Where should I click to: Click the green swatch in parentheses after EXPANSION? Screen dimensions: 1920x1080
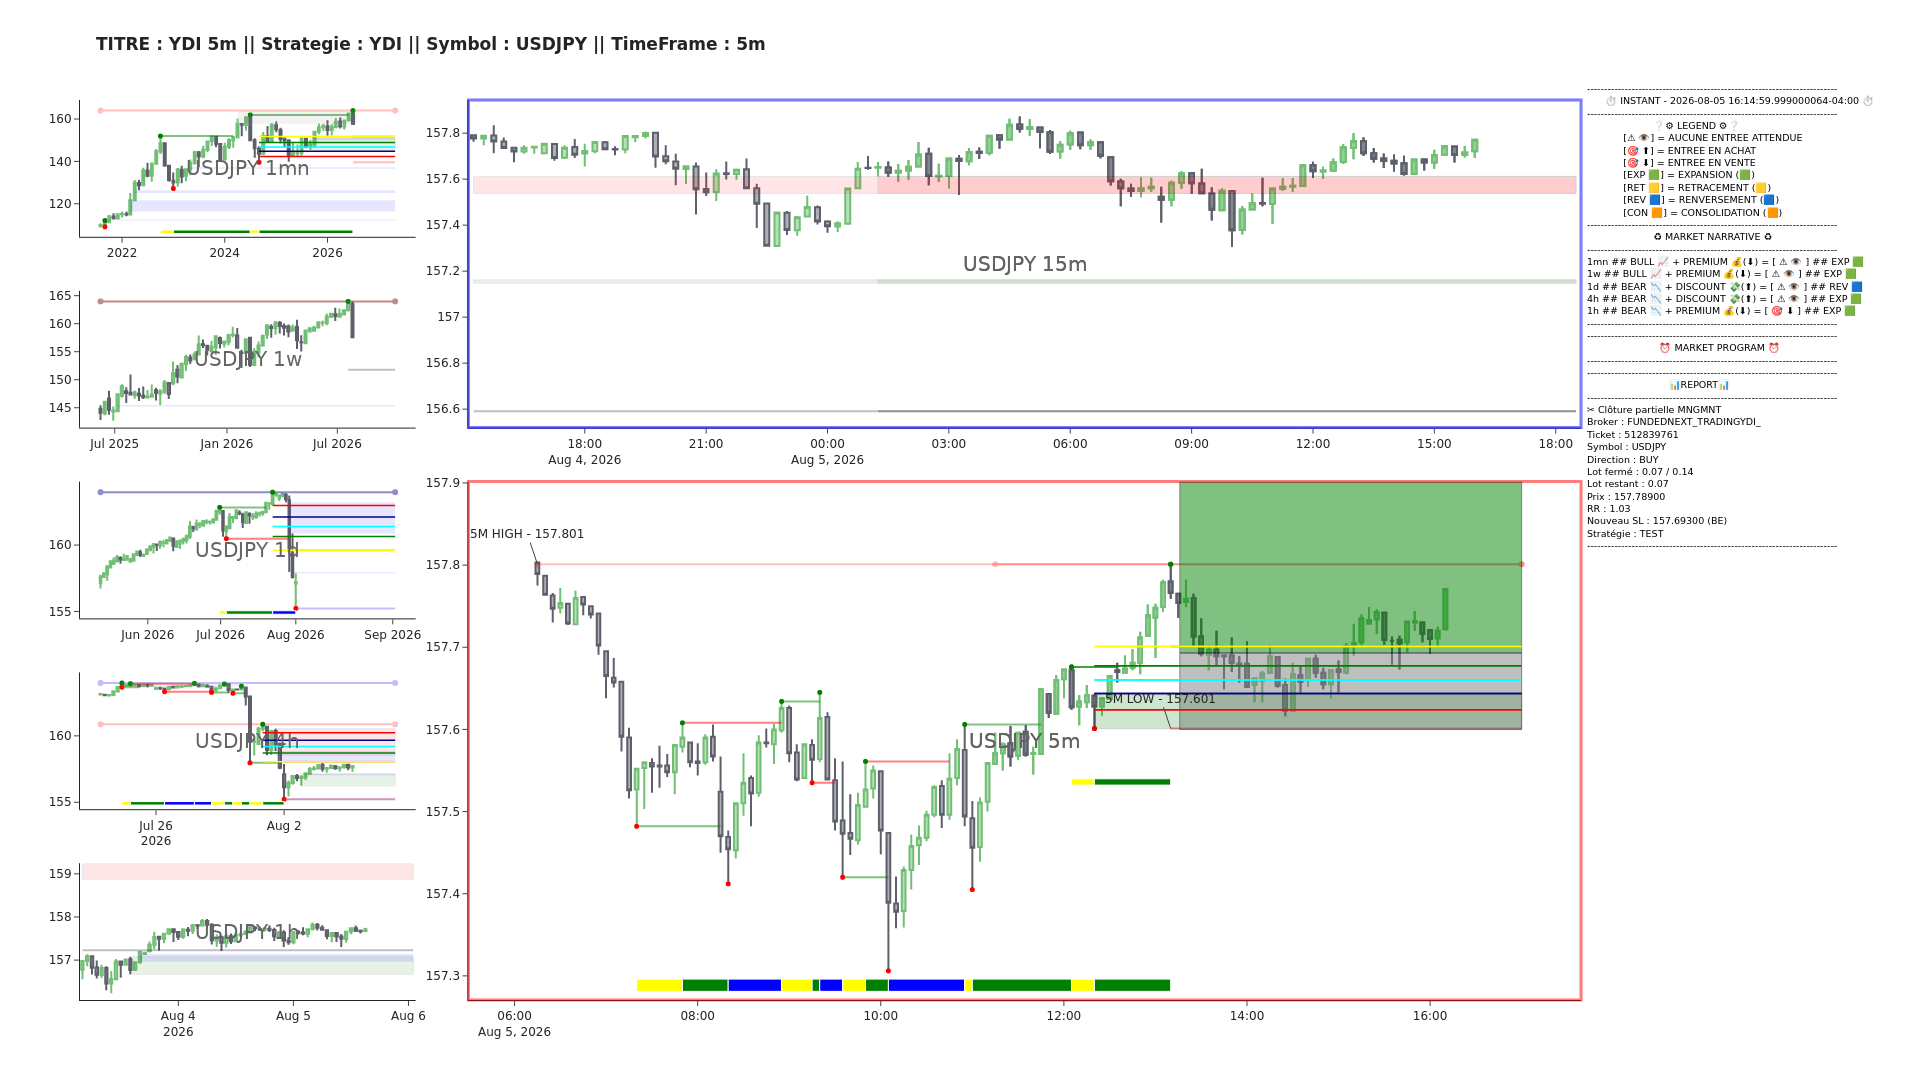[1745, 175]
